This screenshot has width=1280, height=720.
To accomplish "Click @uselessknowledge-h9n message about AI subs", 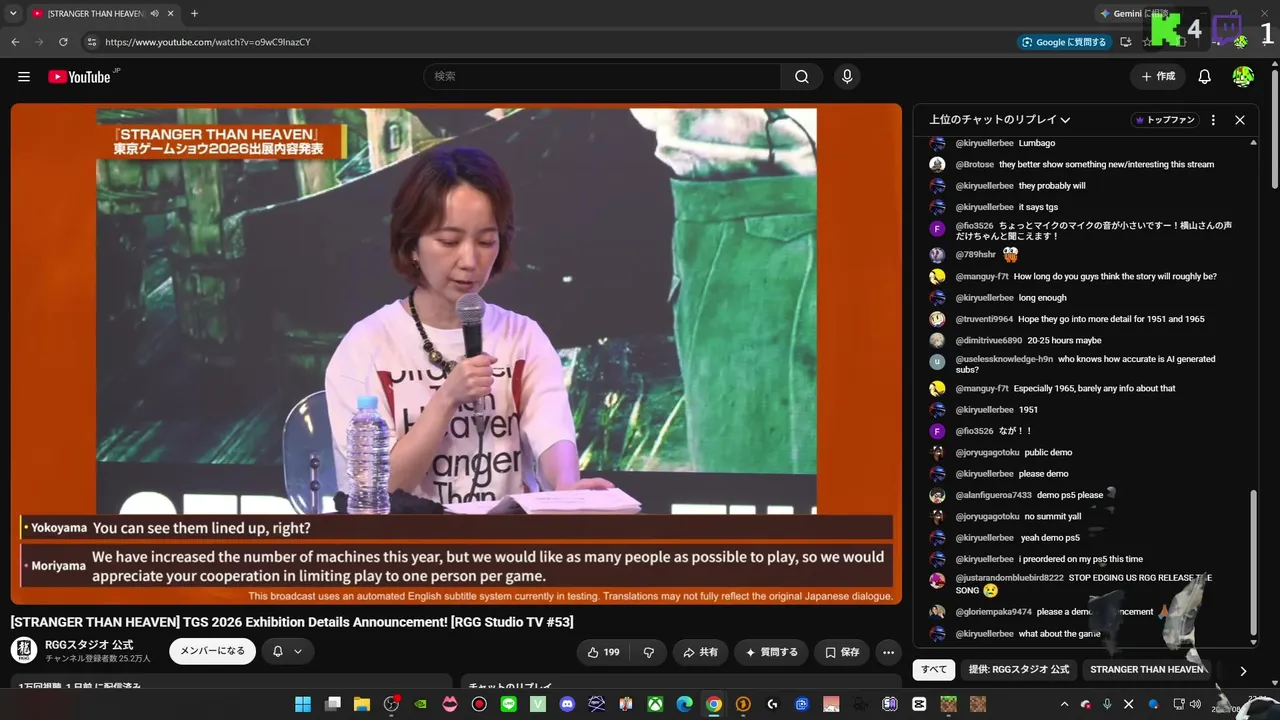I will pyautogui.click(x=1086, y=364).
